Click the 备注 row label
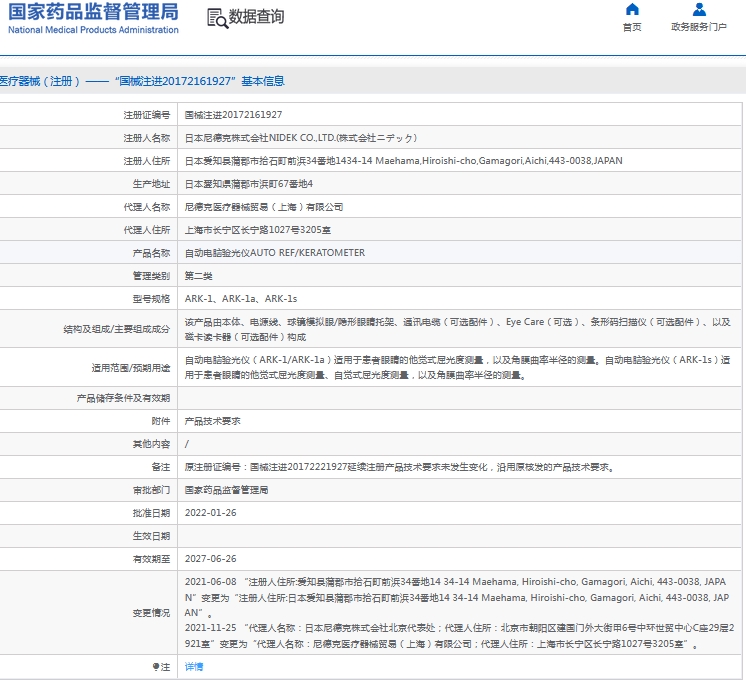 click(161, 467)
